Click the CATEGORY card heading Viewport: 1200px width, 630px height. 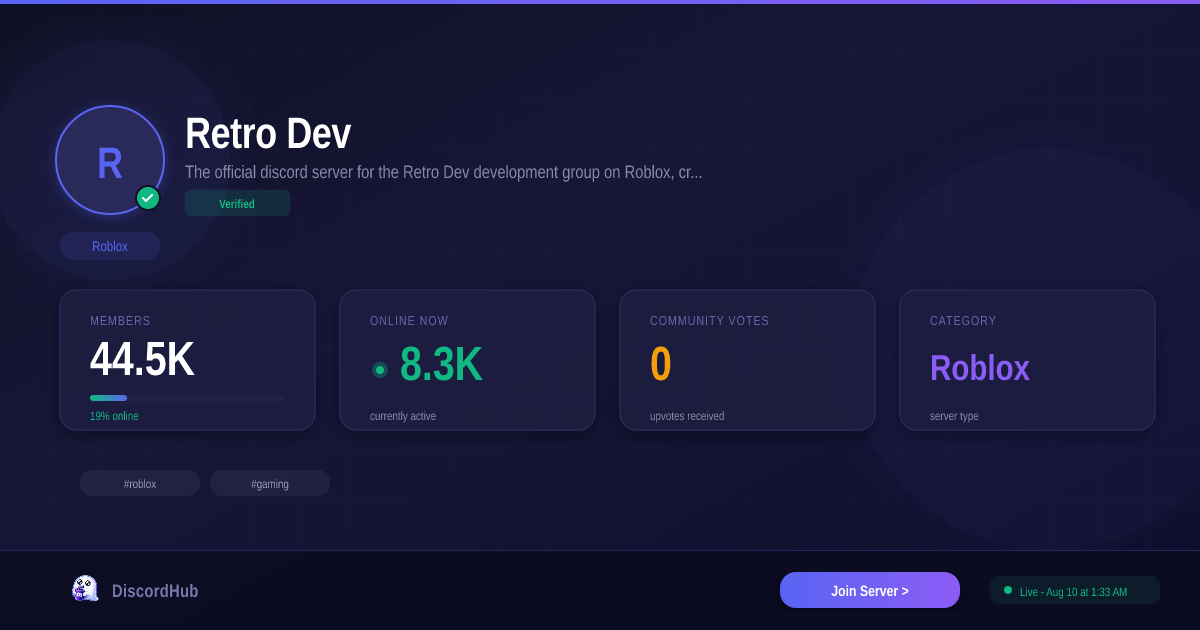point(963,321)
